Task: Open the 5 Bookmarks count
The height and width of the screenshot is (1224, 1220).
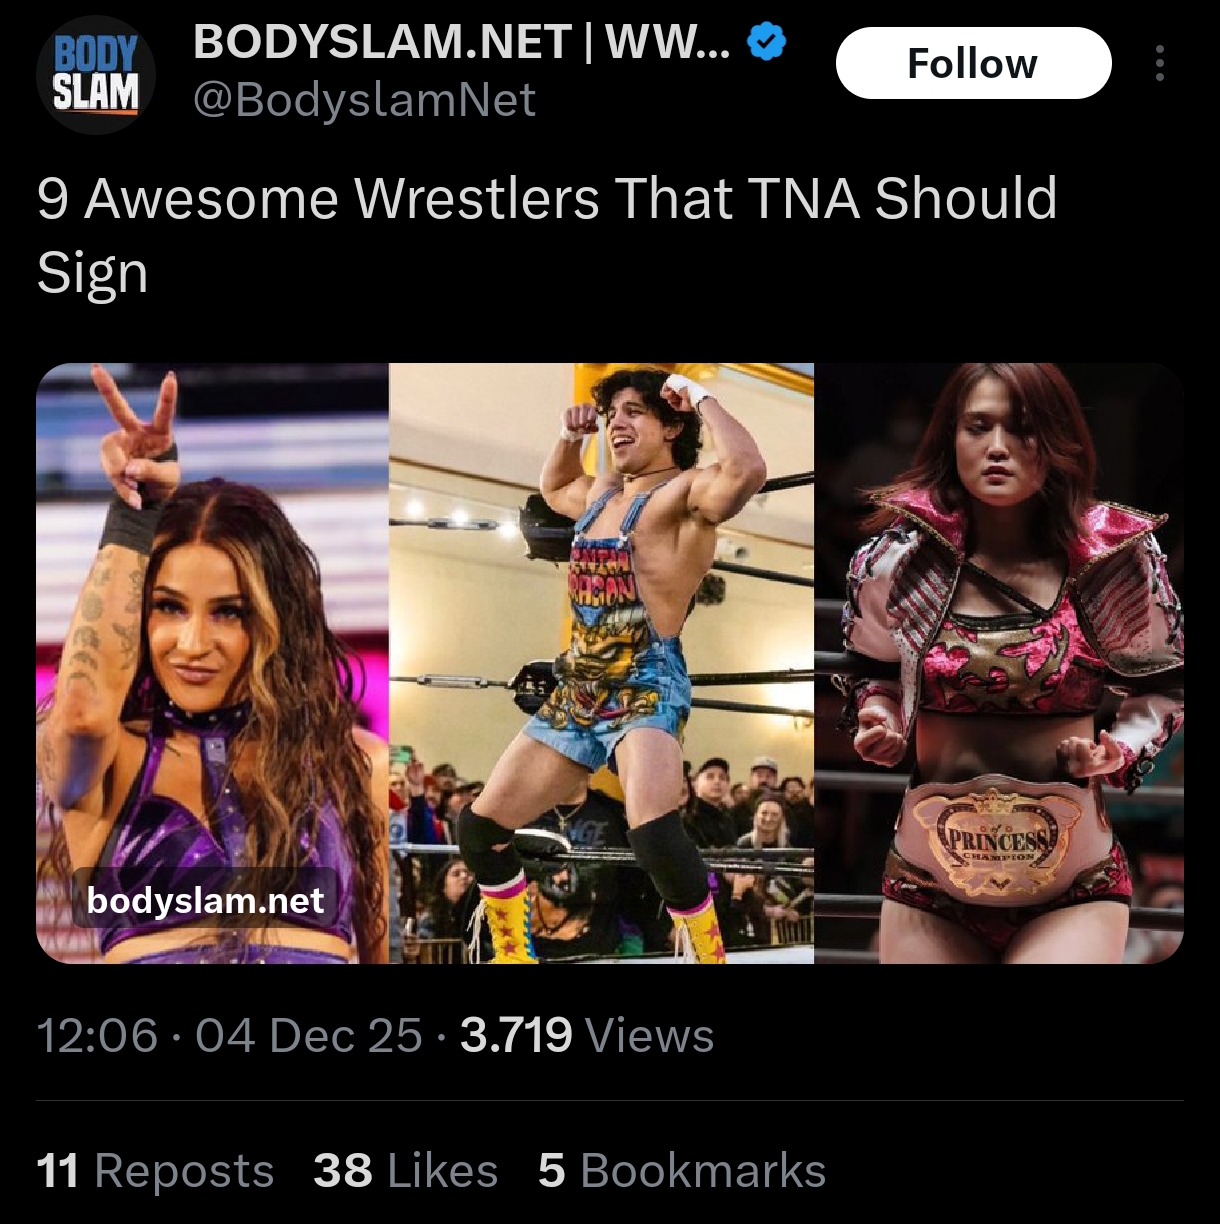Action: point(682,1171)
